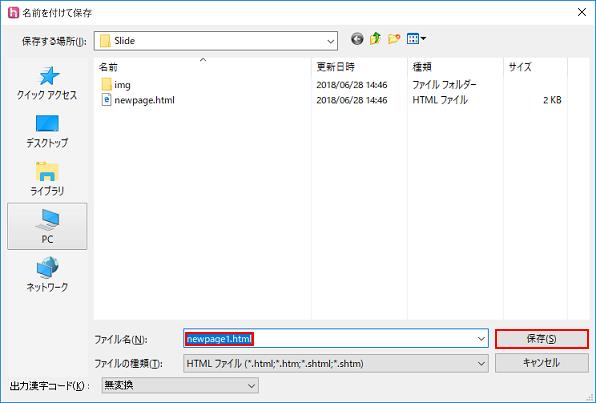Open the ファイルの種類 dropdown
596x403 pixels.
pos(336,364)
